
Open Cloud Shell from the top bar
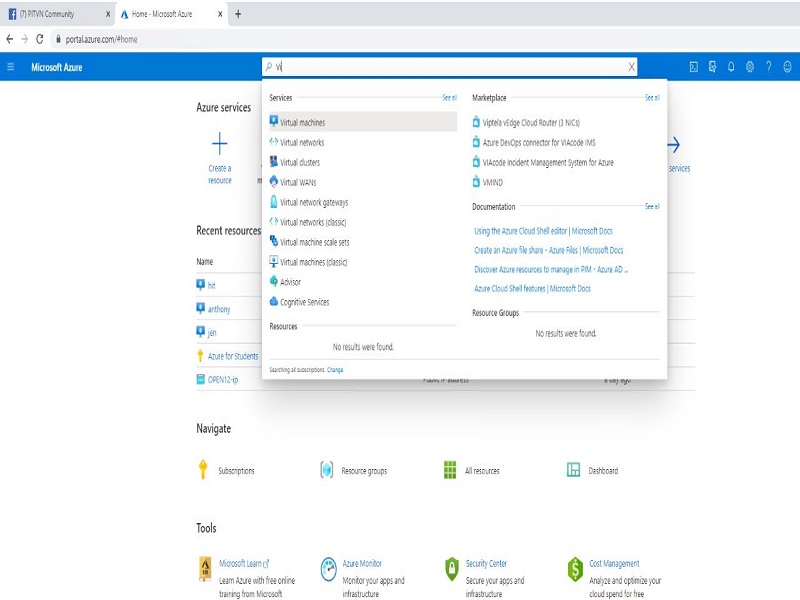693,67
